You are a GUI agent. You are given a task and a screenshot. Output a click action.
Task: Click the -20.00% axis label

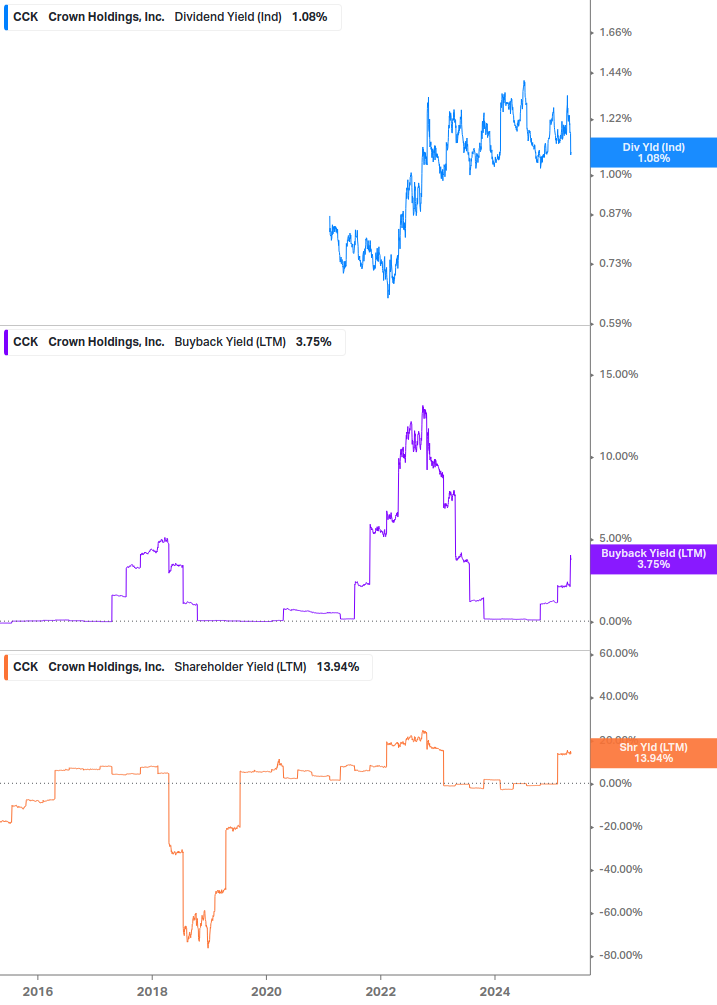[x=620, y=827]
